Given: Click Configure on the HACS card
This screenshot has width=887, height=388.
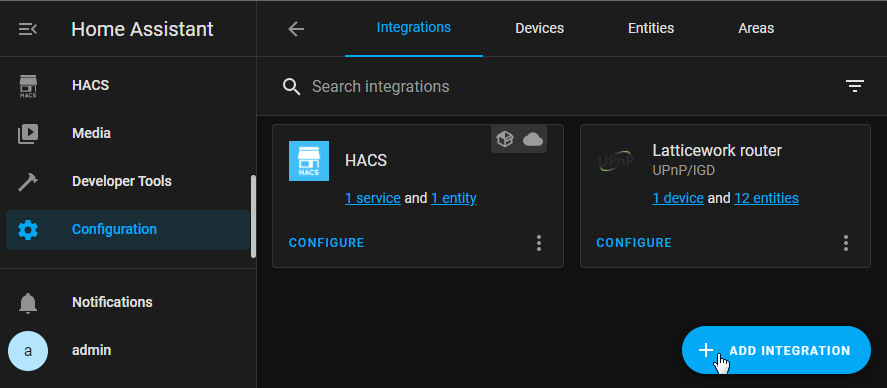Looking at the screenshot, I should 326,243.
